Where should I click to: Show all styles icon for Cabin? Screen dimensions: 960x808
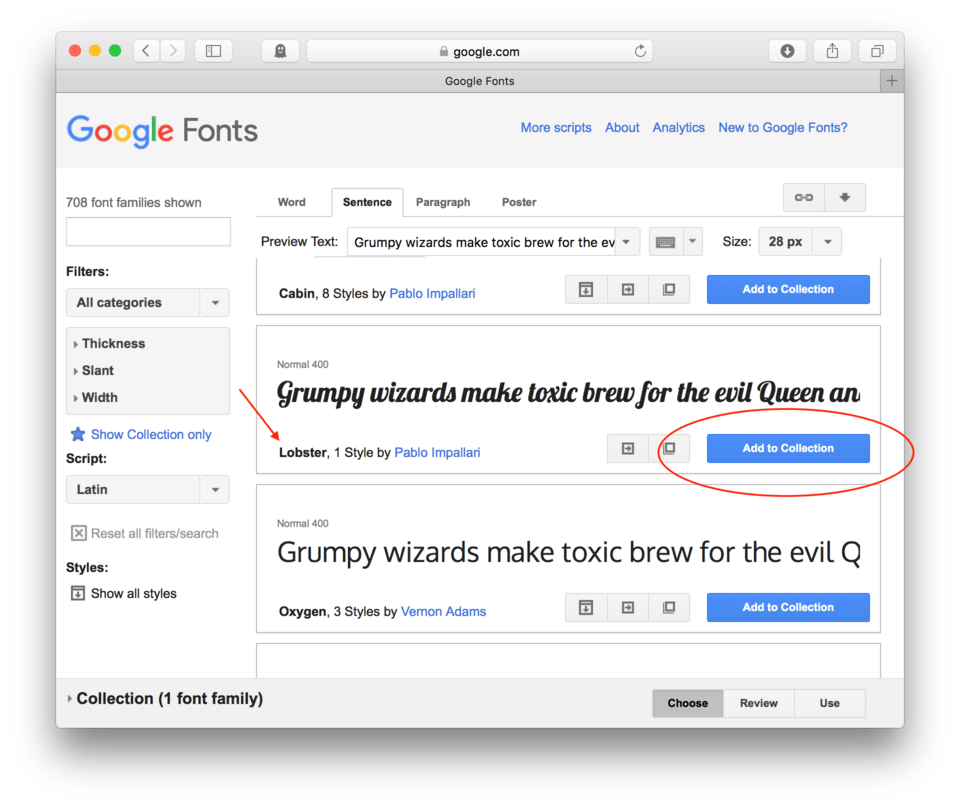point(586,290)
